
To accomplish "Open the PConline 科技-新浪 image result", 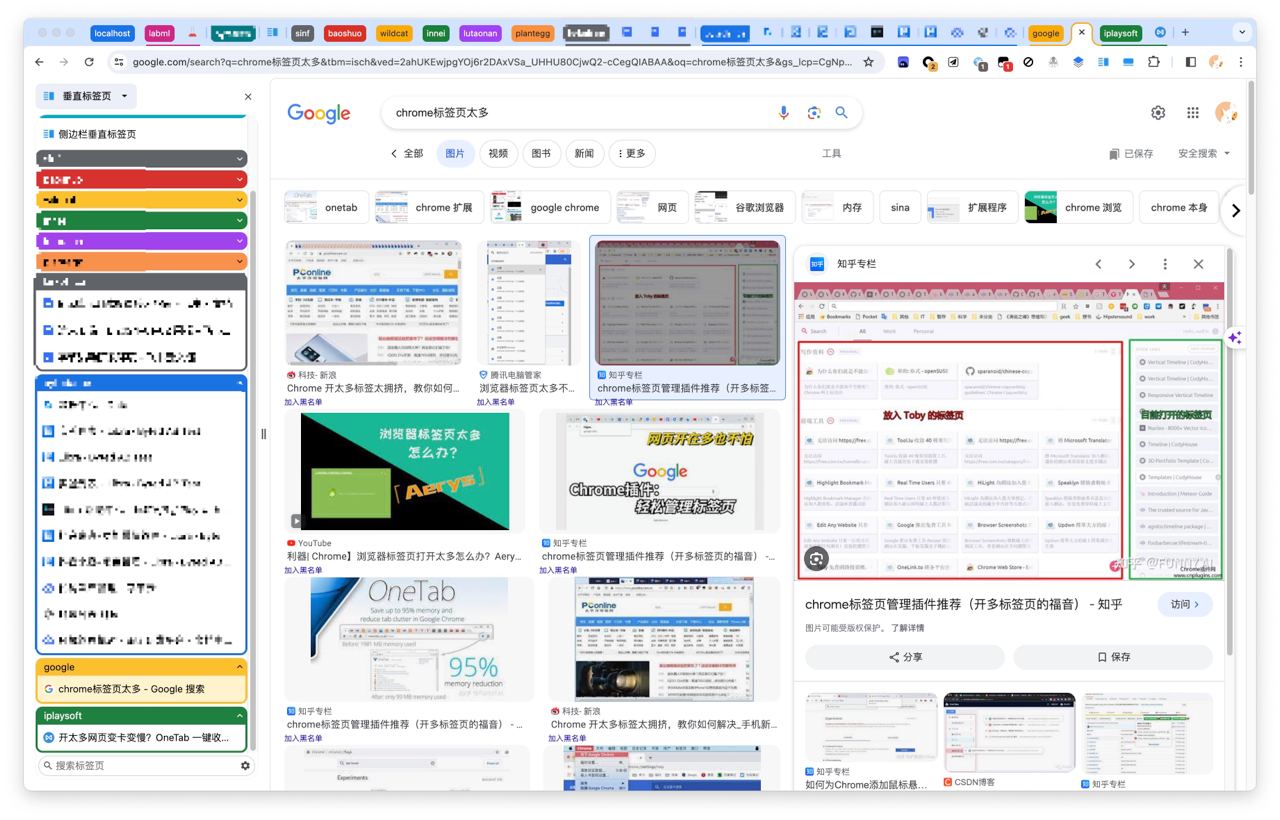I will pos(373,303).
